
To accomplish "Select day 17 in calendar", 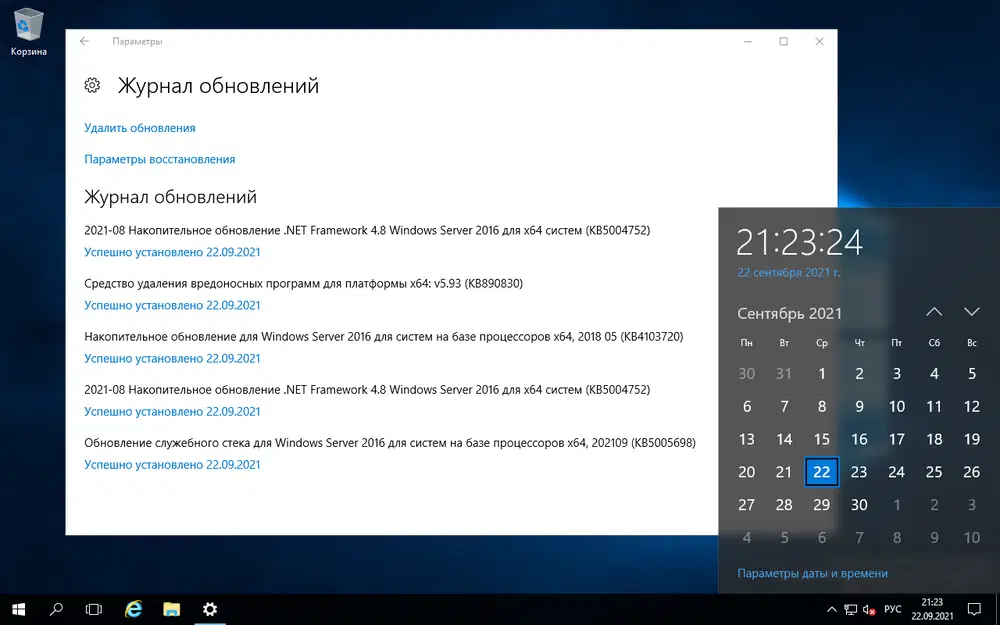I will [x=897, y=439].
